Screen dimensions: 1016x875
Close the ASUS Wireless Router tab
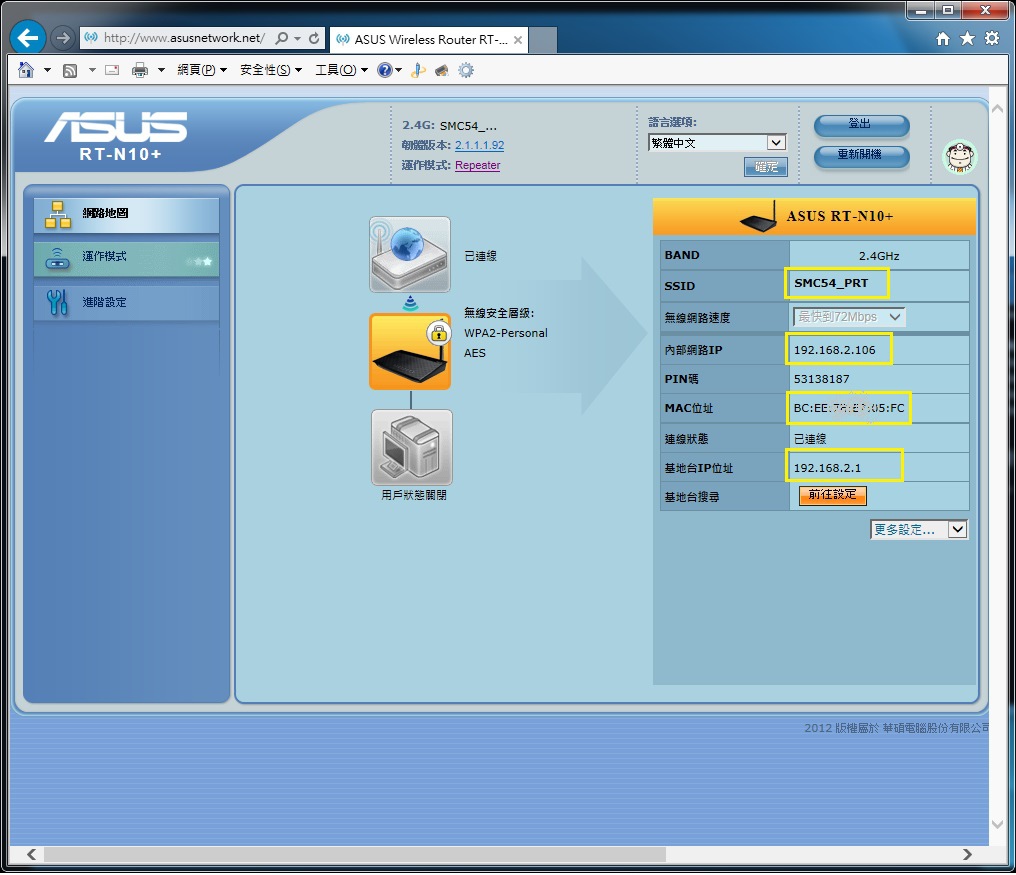[518, 40]
